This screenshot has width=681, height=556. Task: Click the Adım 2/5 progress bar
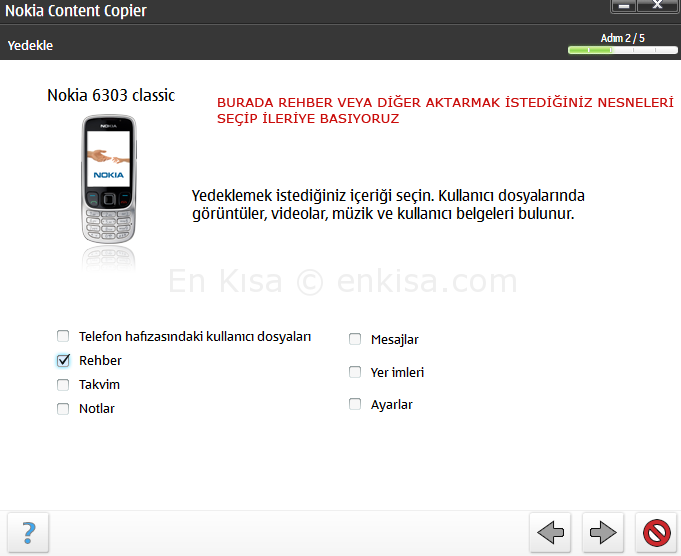point(622,50)
